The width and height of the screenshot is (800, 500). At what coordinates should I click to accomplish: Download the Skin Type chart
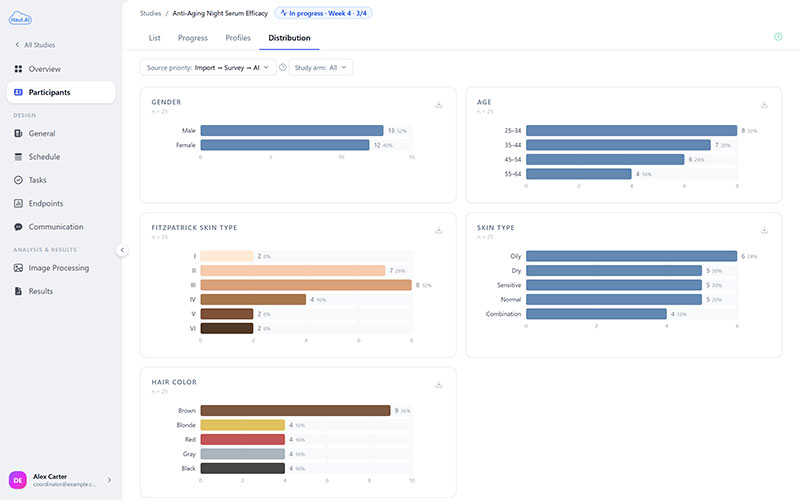coord(764,230)
